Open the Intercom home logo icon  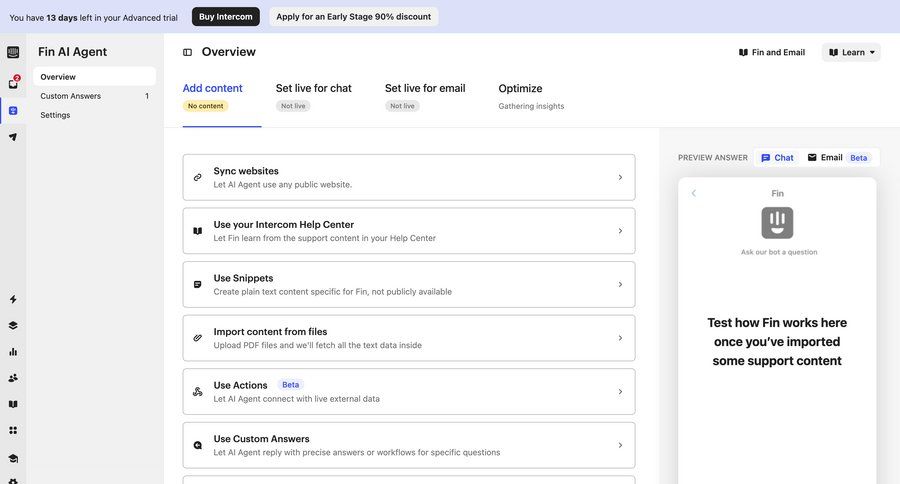pyautogui.click(x=13, y=52)
